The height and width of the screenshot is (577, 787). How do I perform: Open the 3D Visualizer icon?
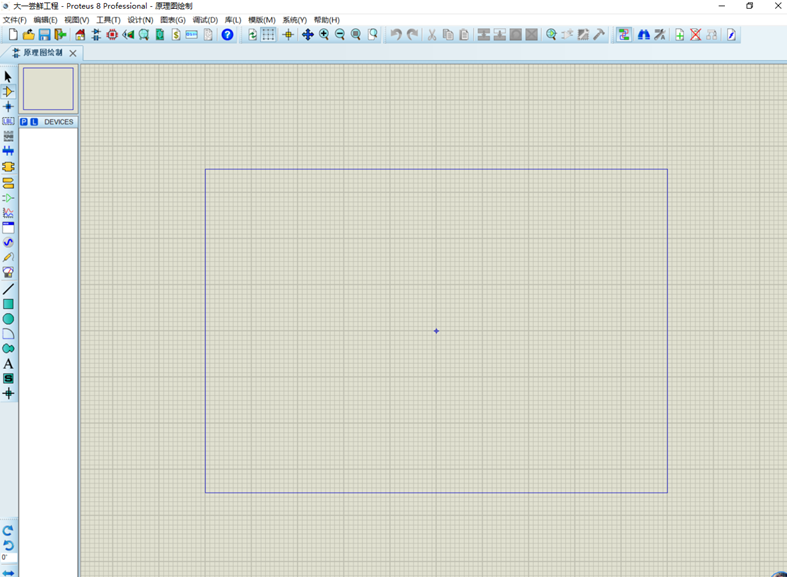tap(128, 35)
